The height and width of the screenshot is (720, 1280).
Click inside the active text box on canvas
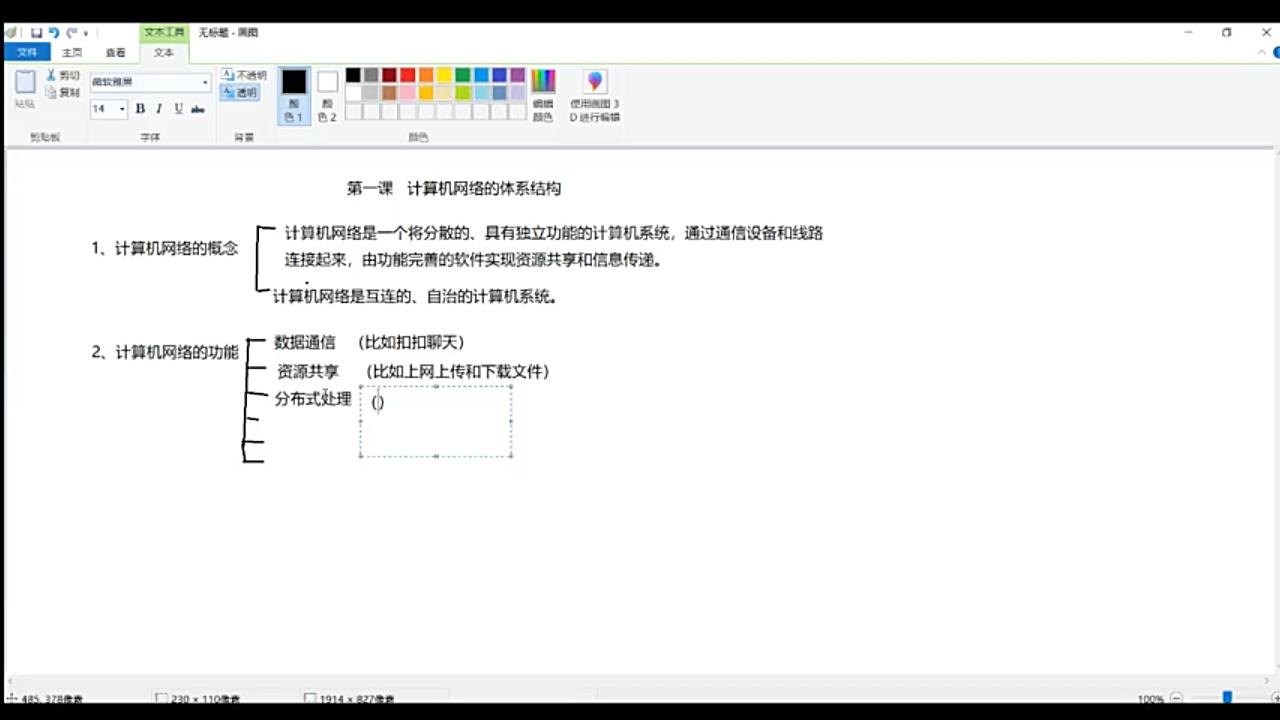tap(436, 421)
